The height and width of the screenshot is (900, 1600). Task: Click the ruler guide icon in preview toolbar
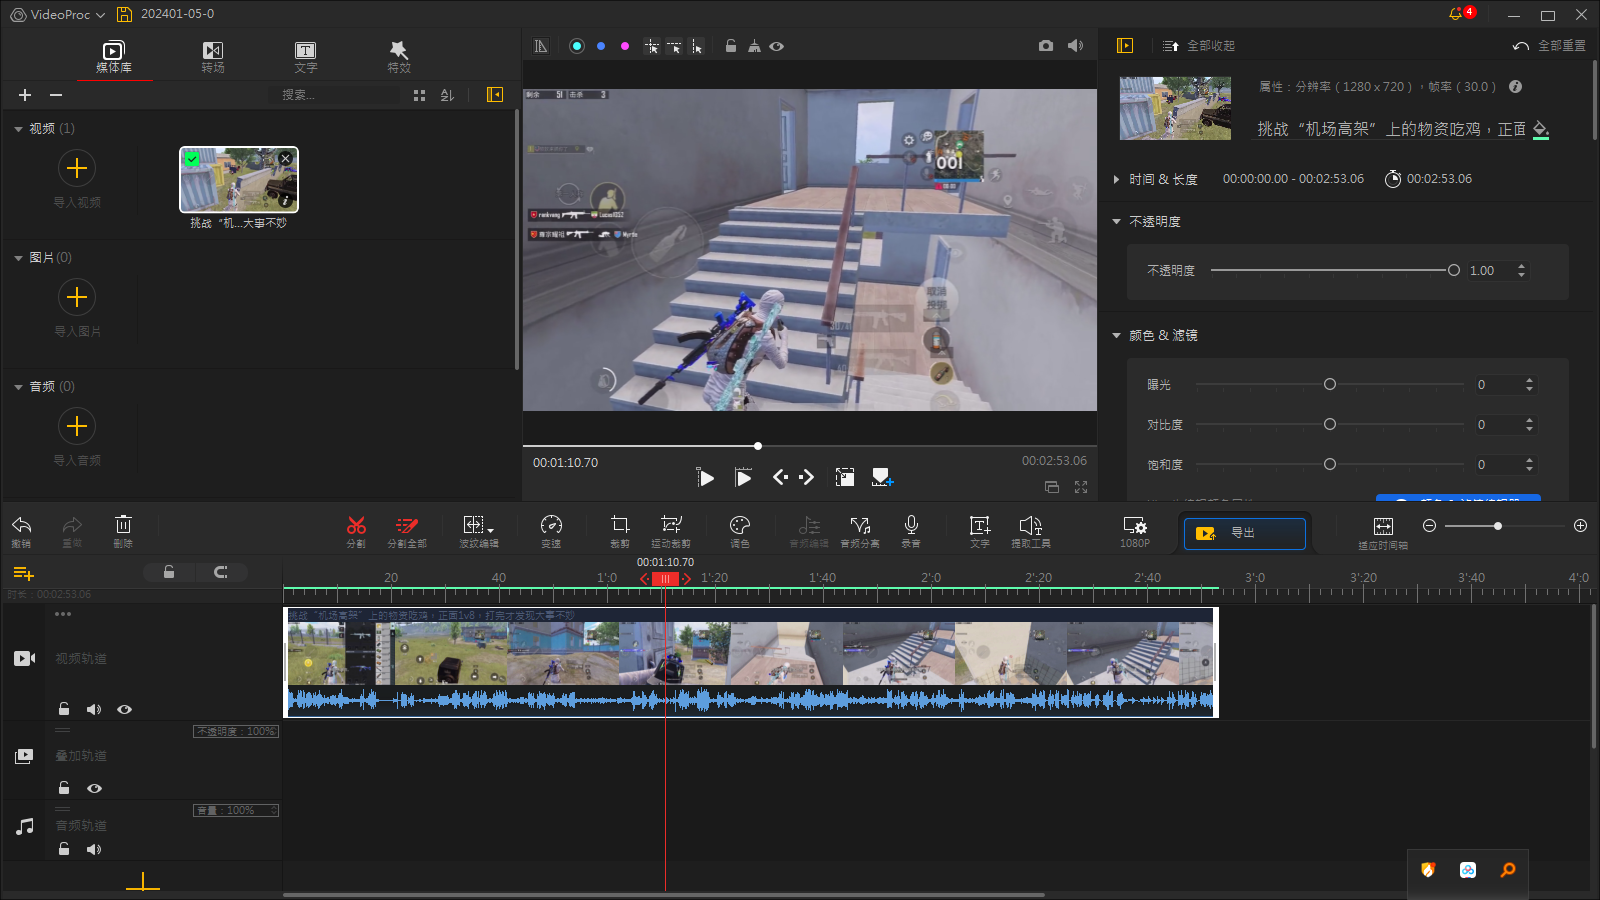pyautogui.click(x=541, y=46)
